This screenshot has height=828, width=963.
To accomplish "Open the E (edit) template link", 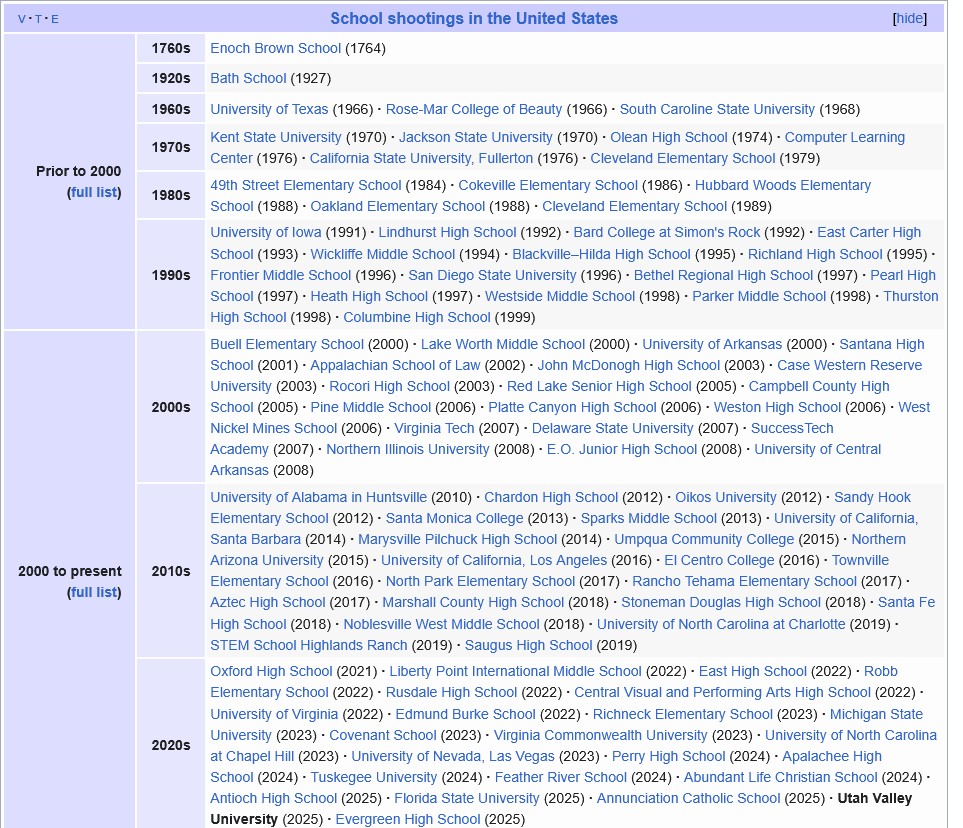I will [x=54, y=19].
